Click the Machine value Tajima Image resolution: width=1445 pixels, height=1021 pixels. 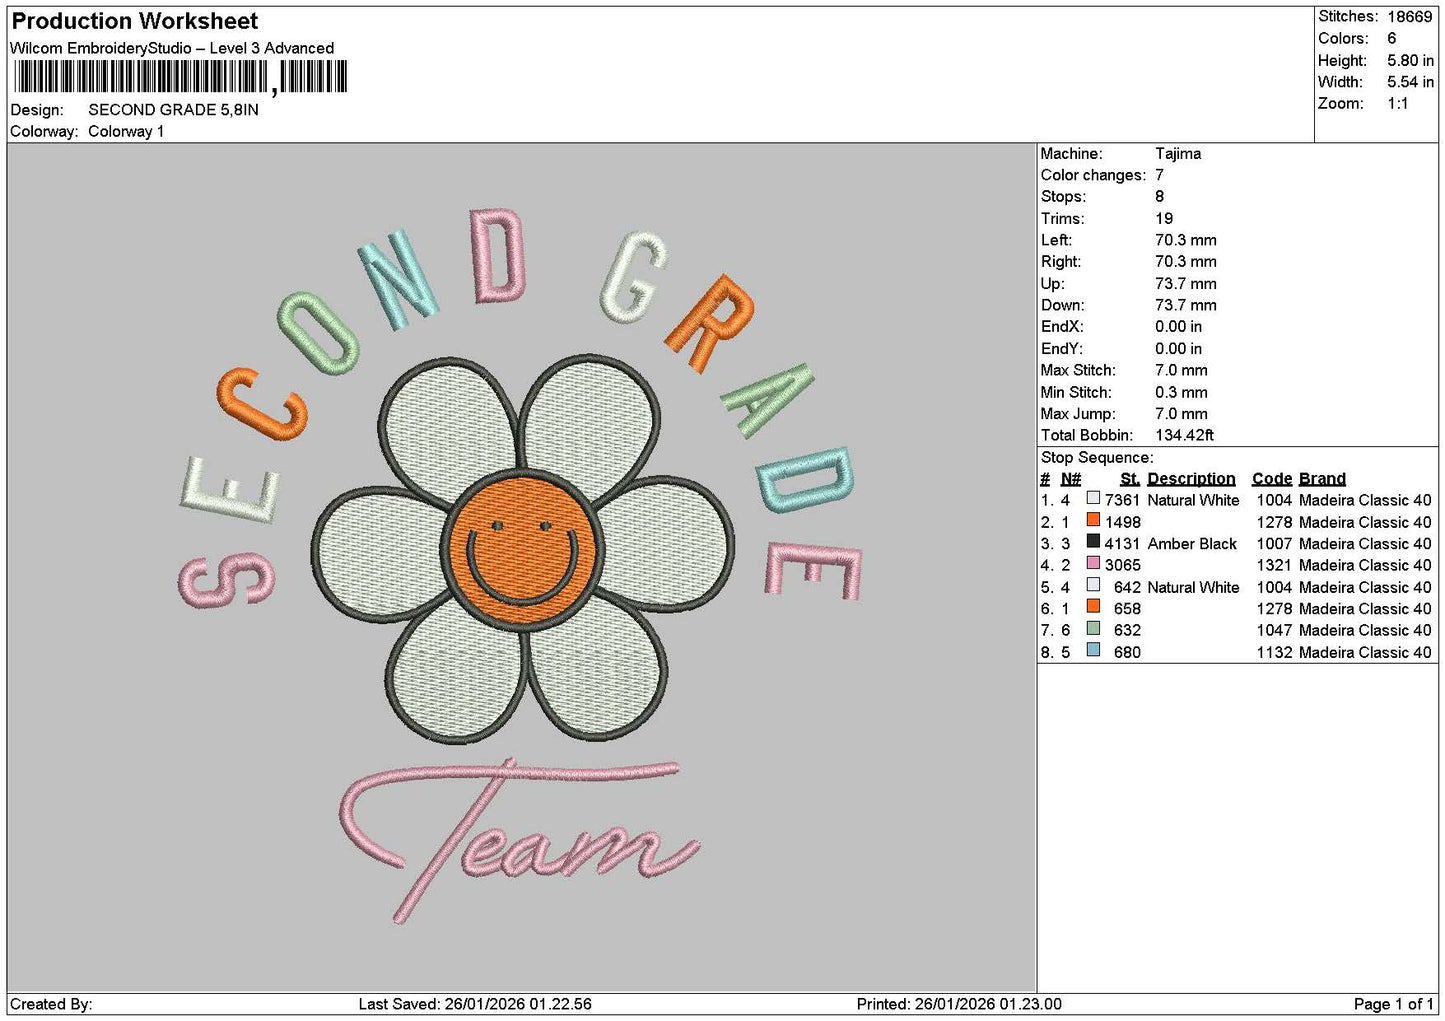click(x=1178, y=154)
